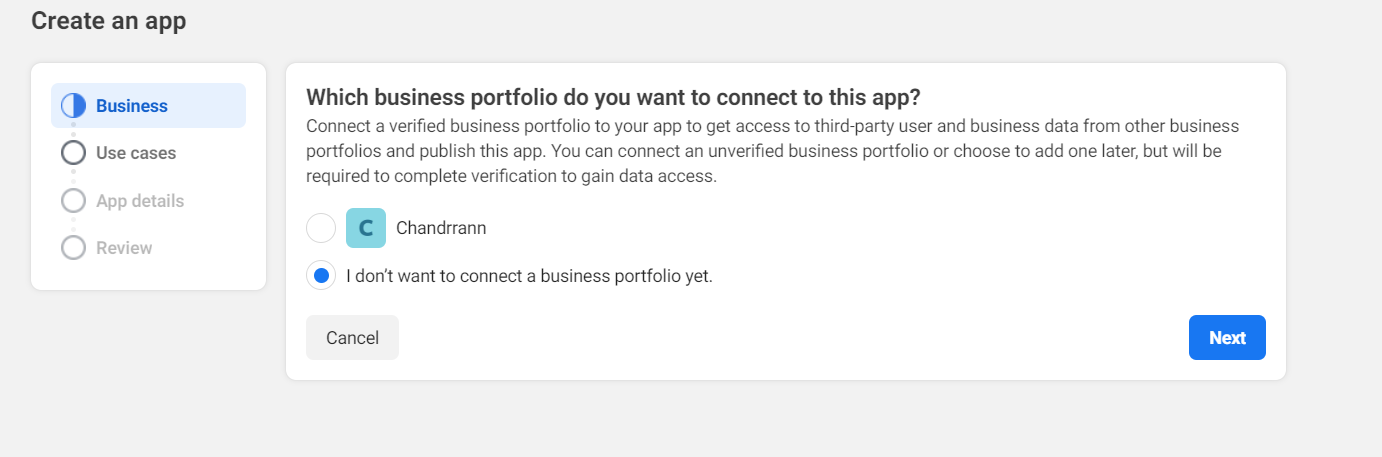Click dotted connector between Business and Use cases
The width and height of the screenshot is (1382, 457).
point(73,130)
